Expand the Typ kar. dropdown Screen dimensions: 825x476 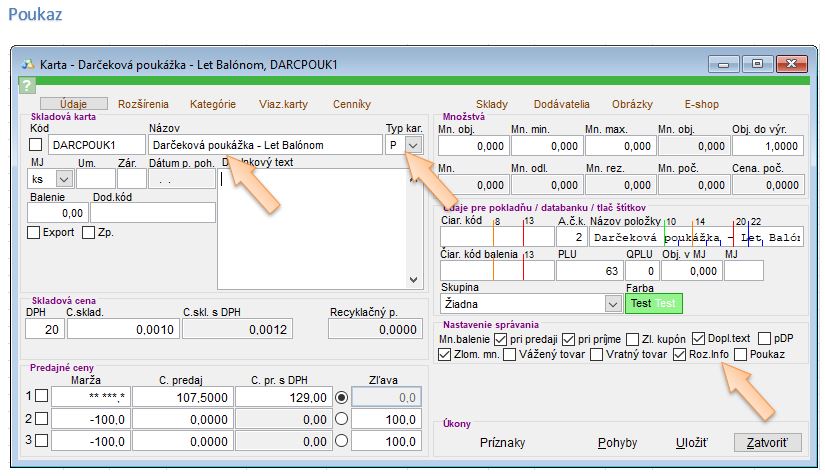pos(414,145)
